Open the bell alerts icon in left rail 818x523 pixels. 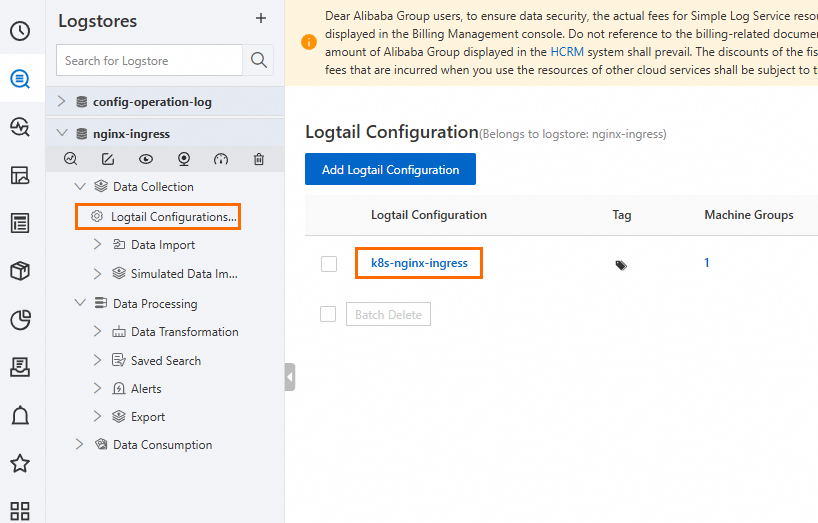pos(20,416)
